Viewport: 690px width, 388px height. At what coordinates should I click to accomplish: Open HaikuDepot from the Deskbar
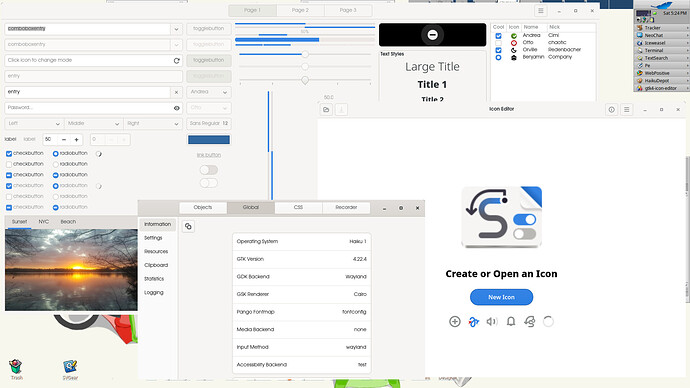pos(661,81)
